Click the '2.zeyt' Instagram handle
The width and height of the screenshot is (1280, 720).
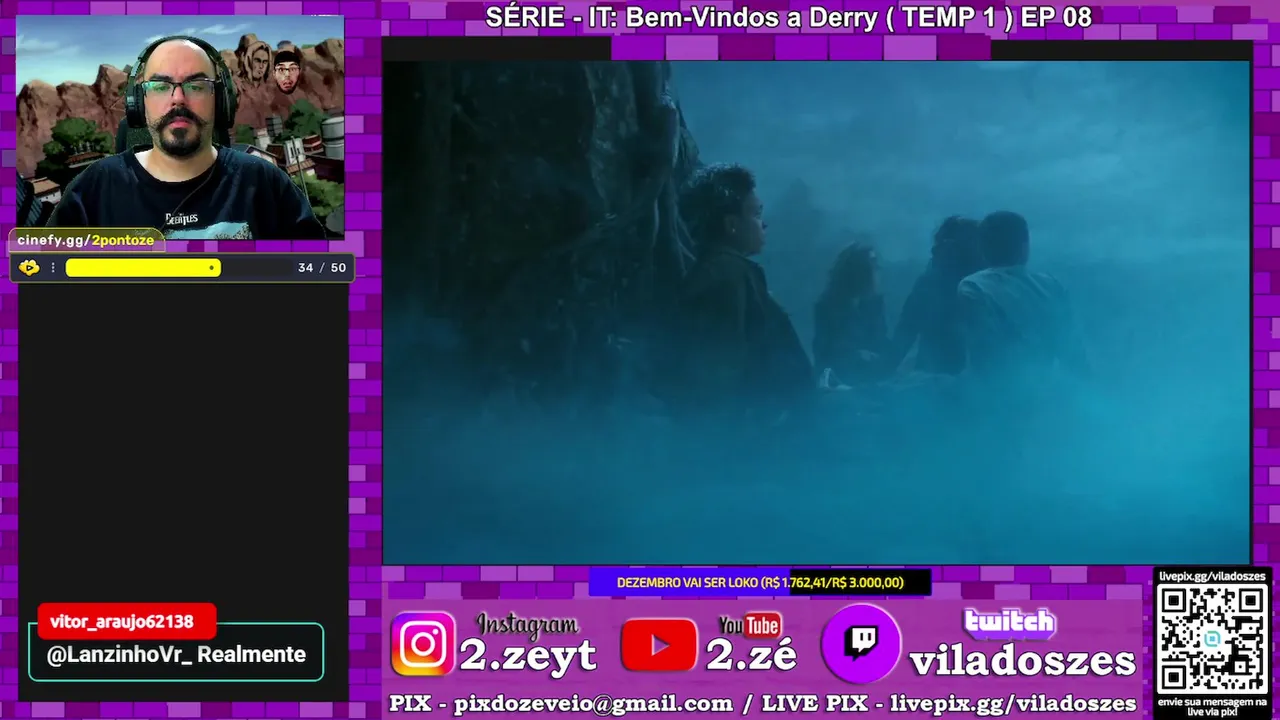pyautogui.click(x=528, y=656)
